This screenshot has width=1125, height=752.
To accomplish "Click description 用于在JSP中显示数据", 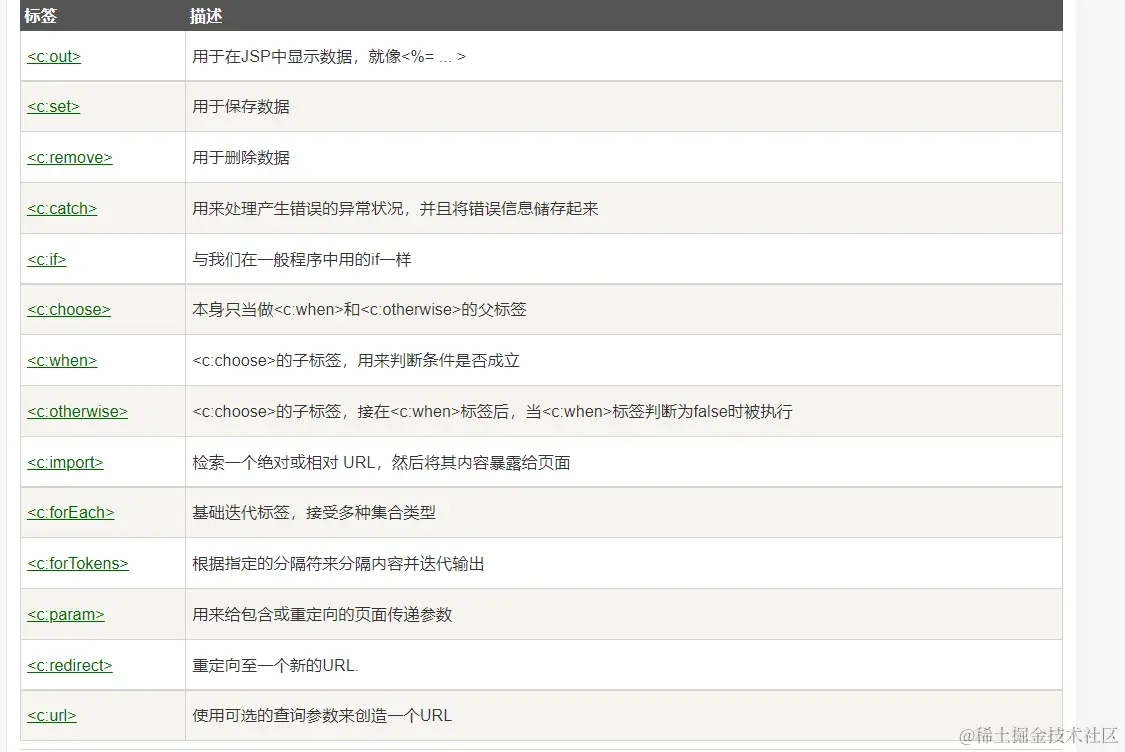I will point(273,57).
